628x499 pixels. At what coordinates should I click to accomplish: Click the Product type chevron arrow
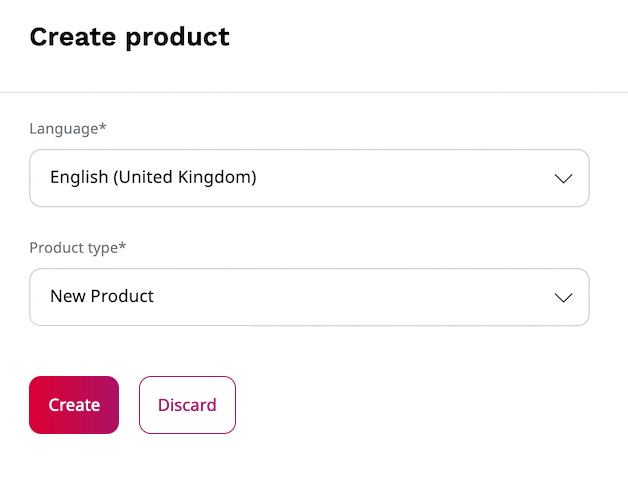tap(563, 297)
